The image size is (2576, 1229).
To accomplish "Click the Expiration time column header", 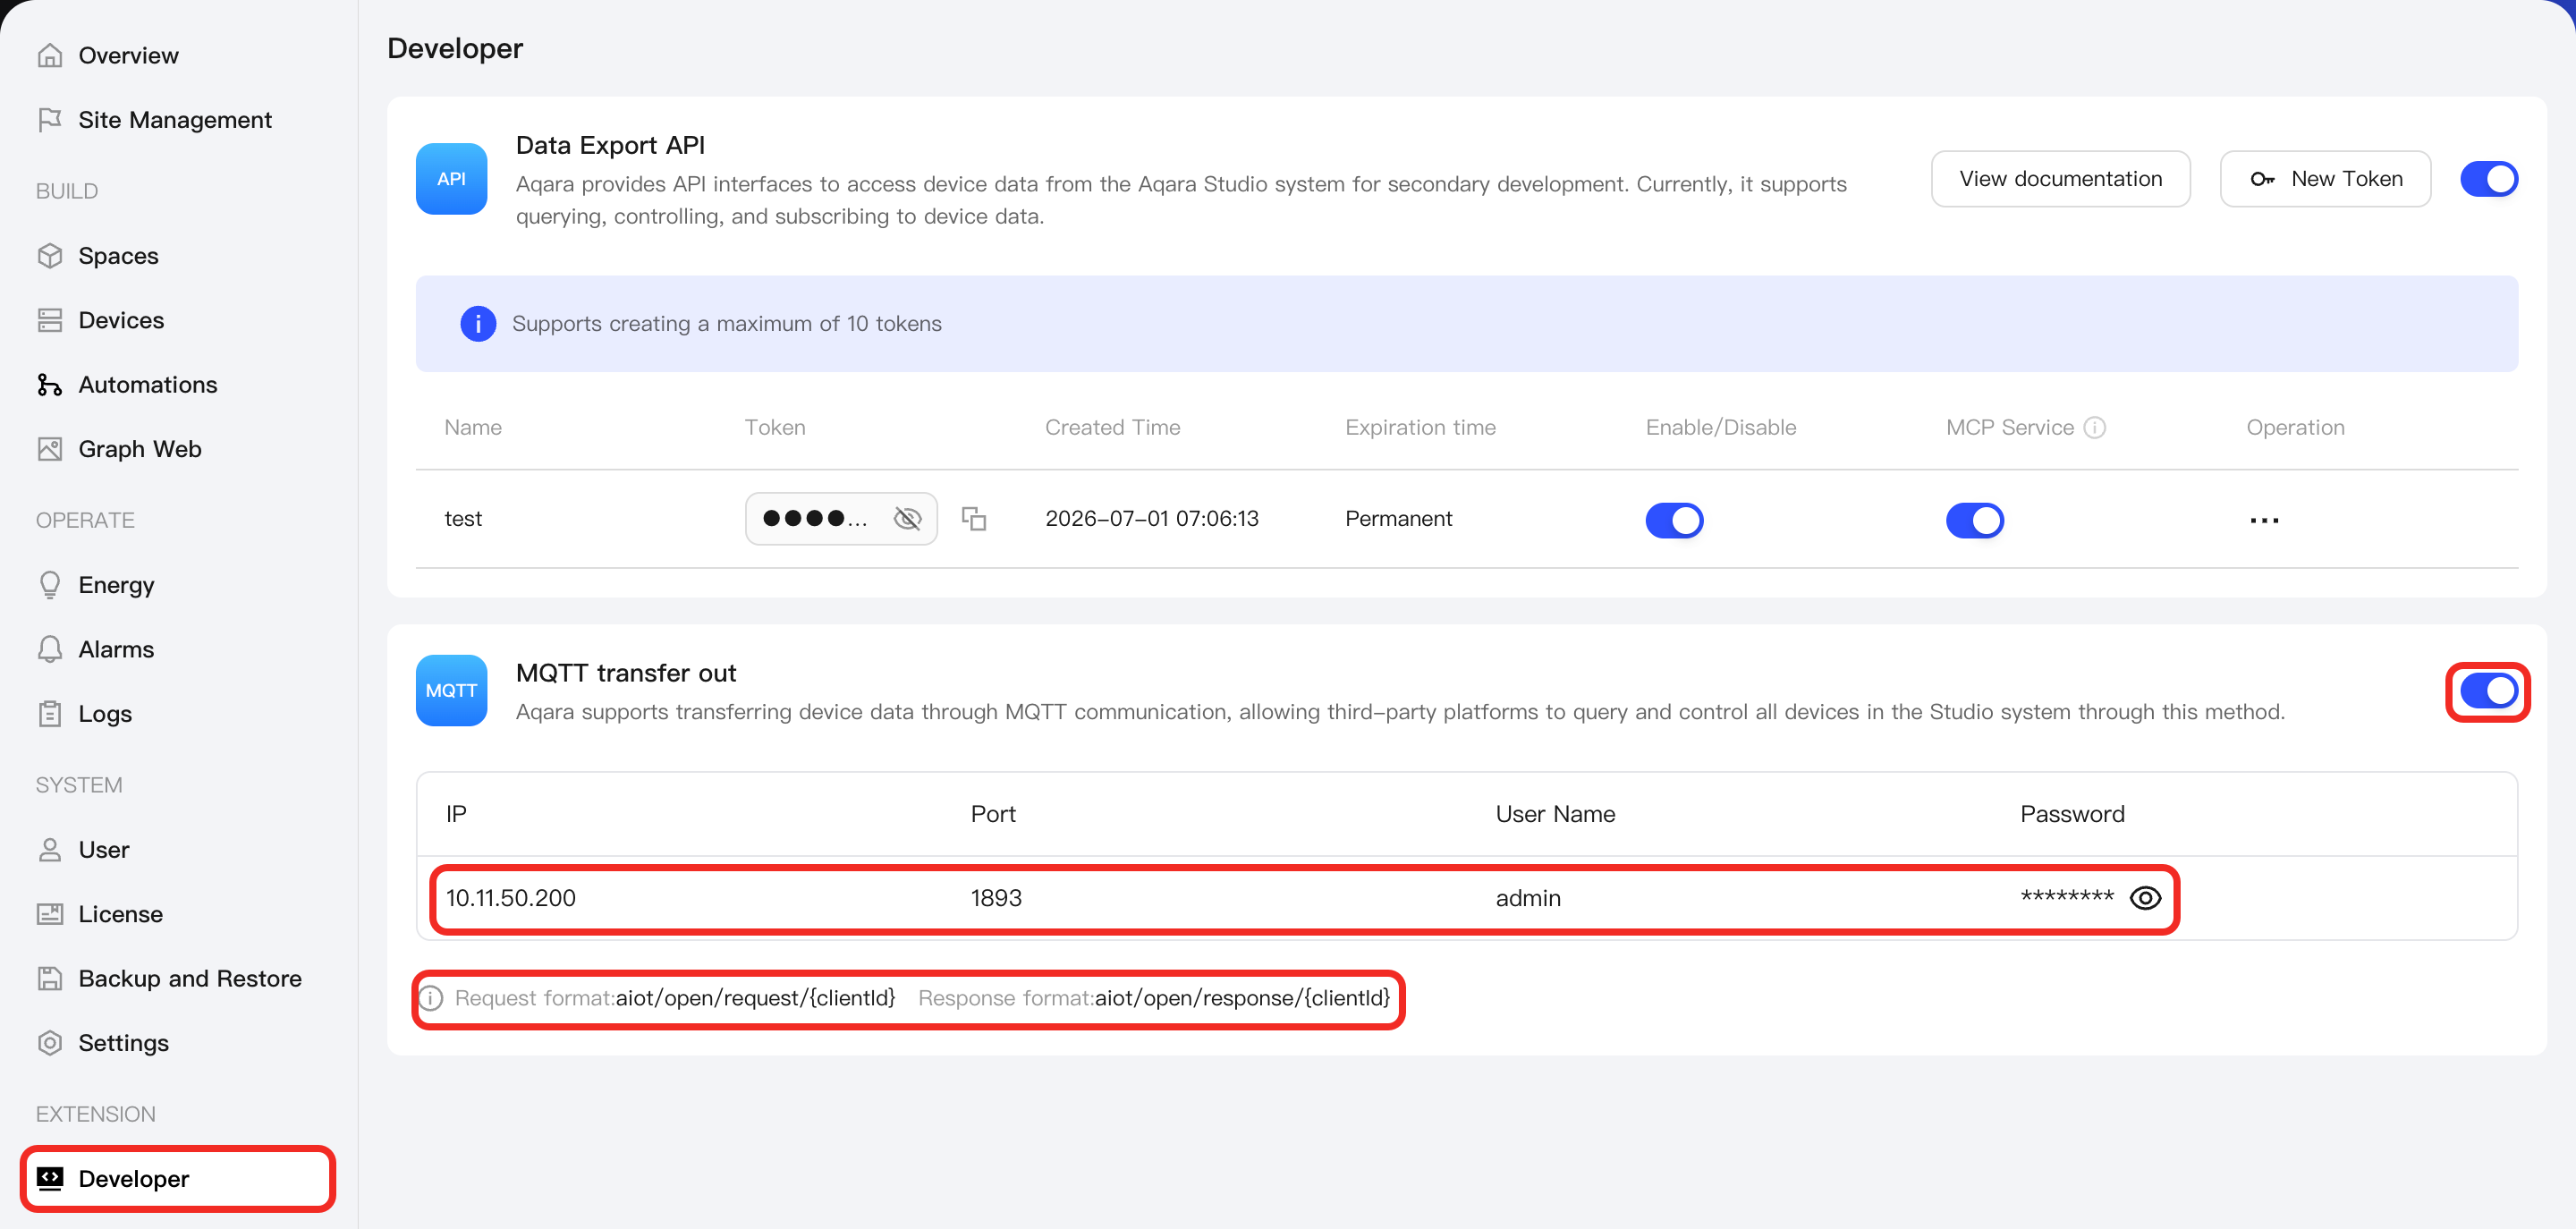I will tap(1420, 428).
